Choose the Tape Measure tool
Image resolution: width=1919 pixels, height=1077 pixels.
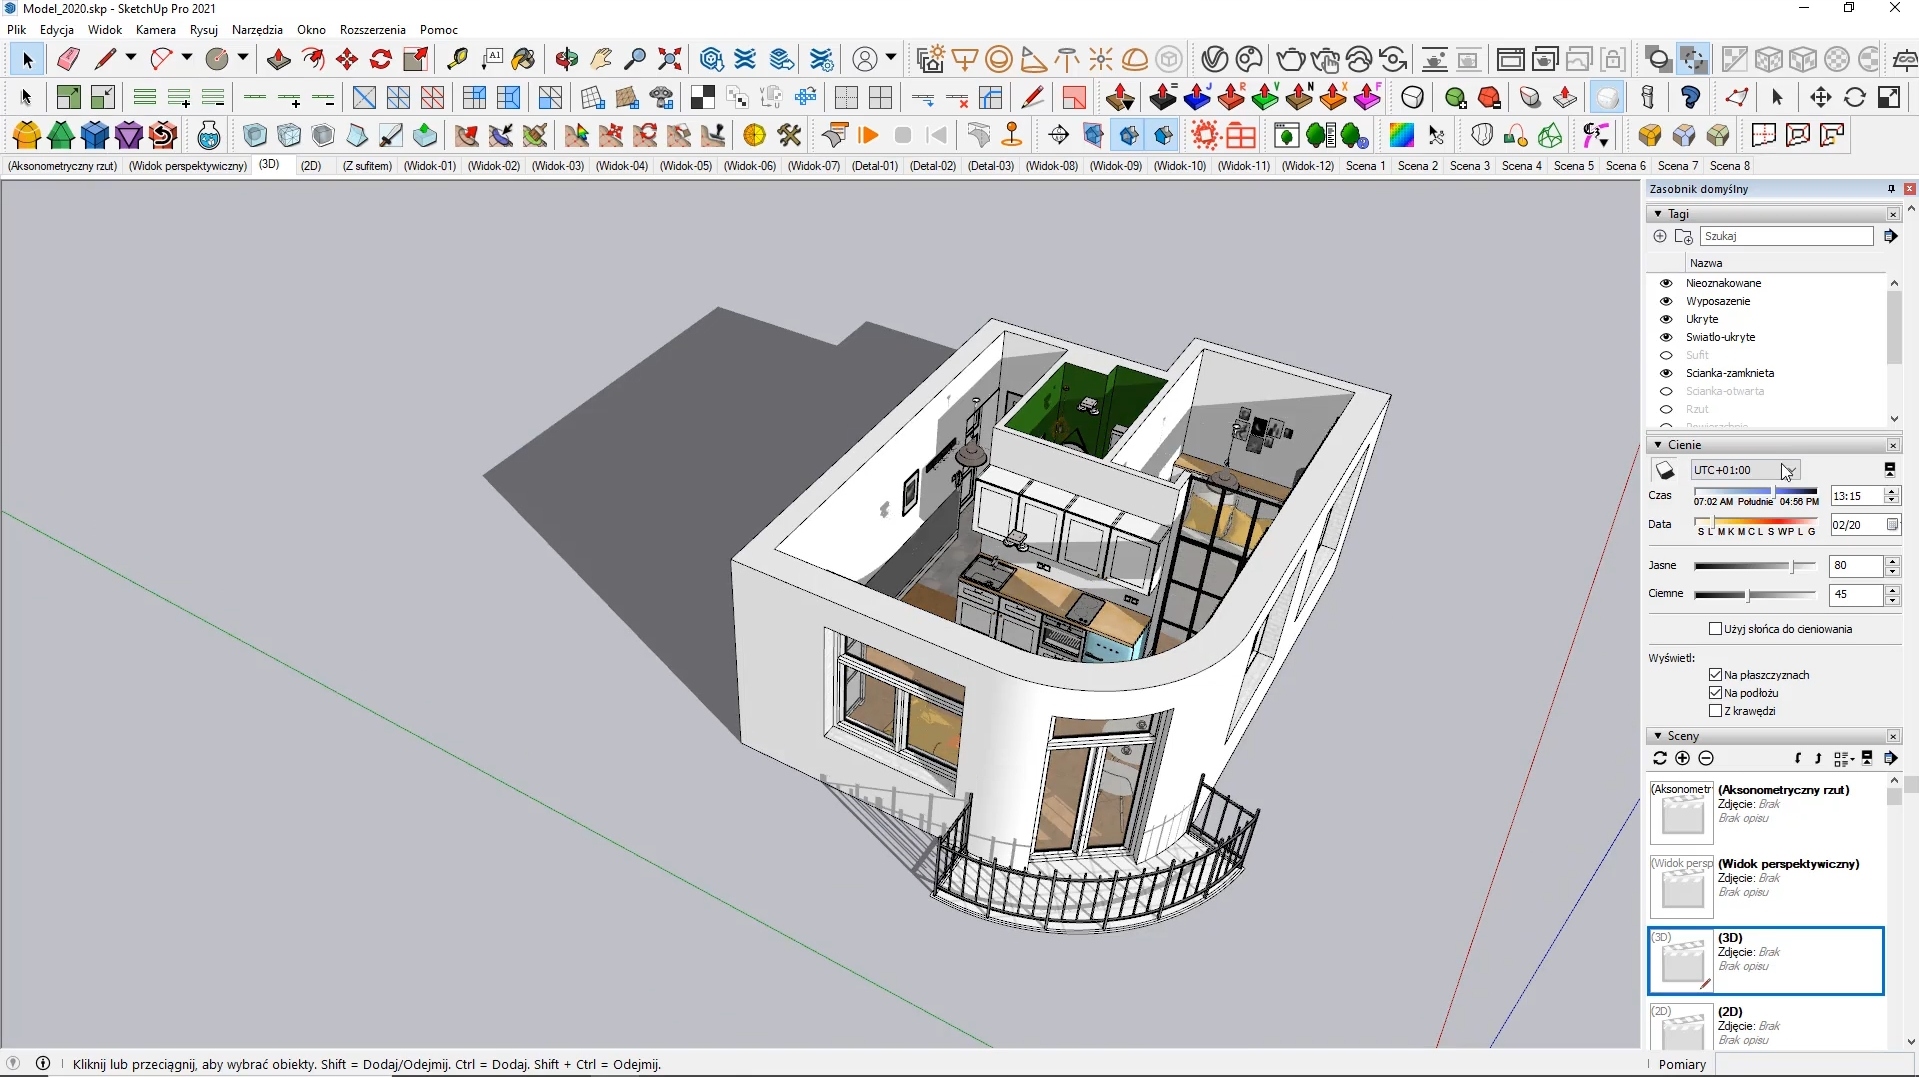[x=457, y=59]
